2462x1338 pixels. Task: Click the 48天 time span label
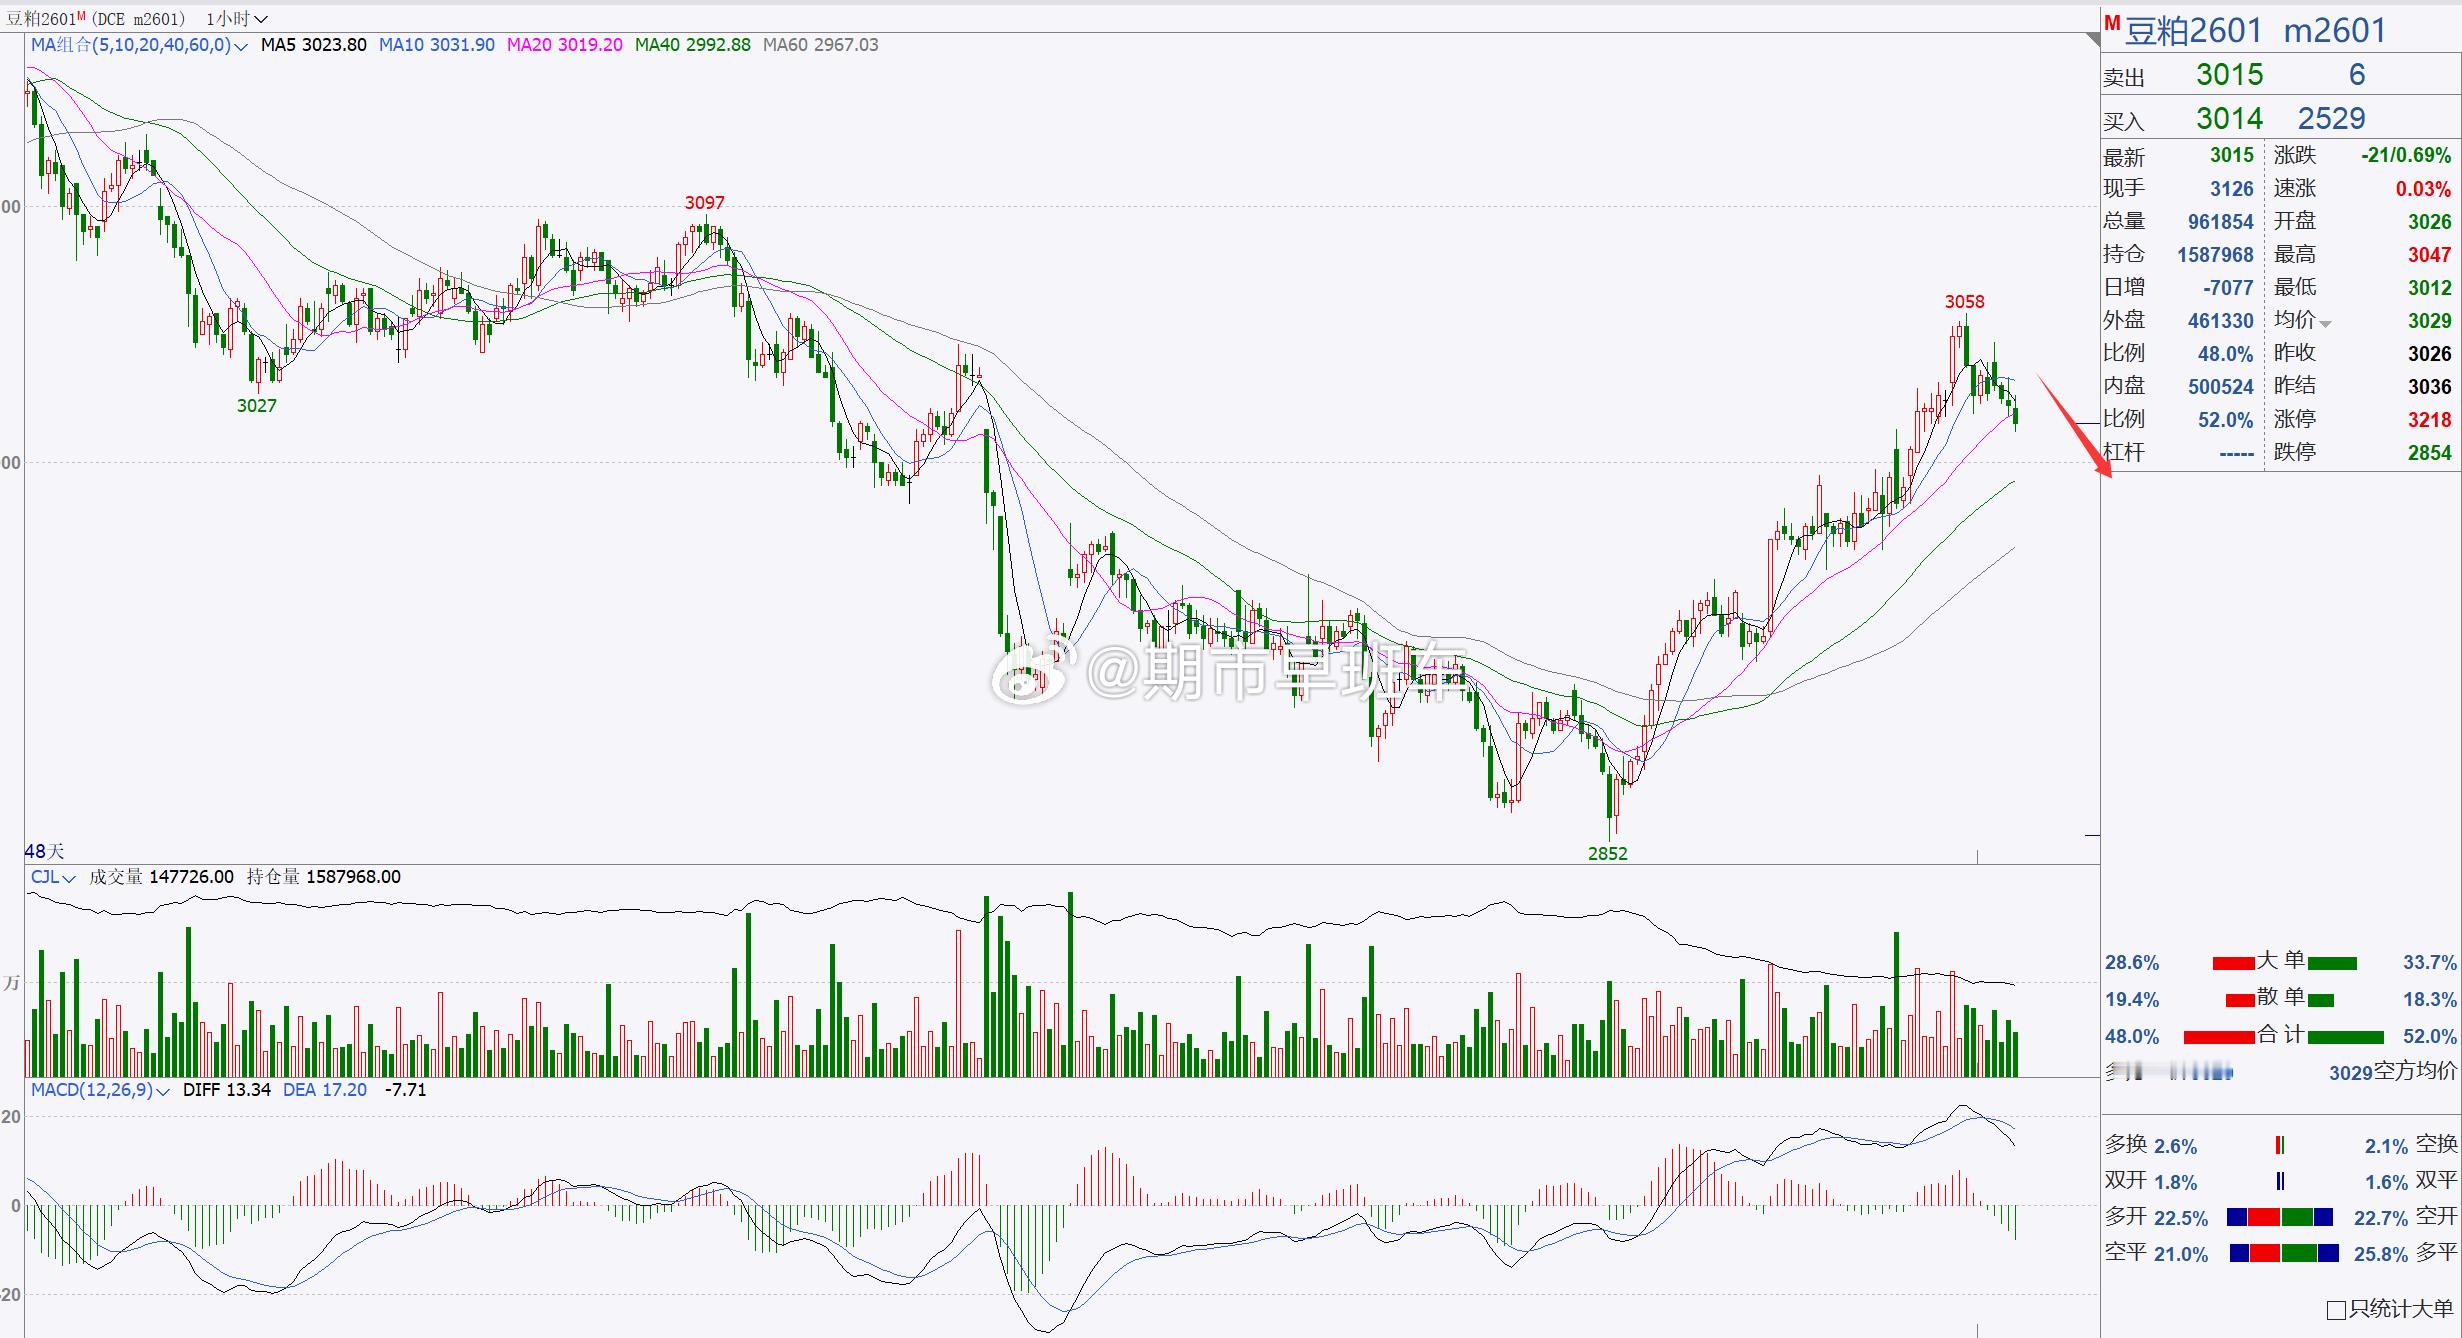click(x=44, y=851)
